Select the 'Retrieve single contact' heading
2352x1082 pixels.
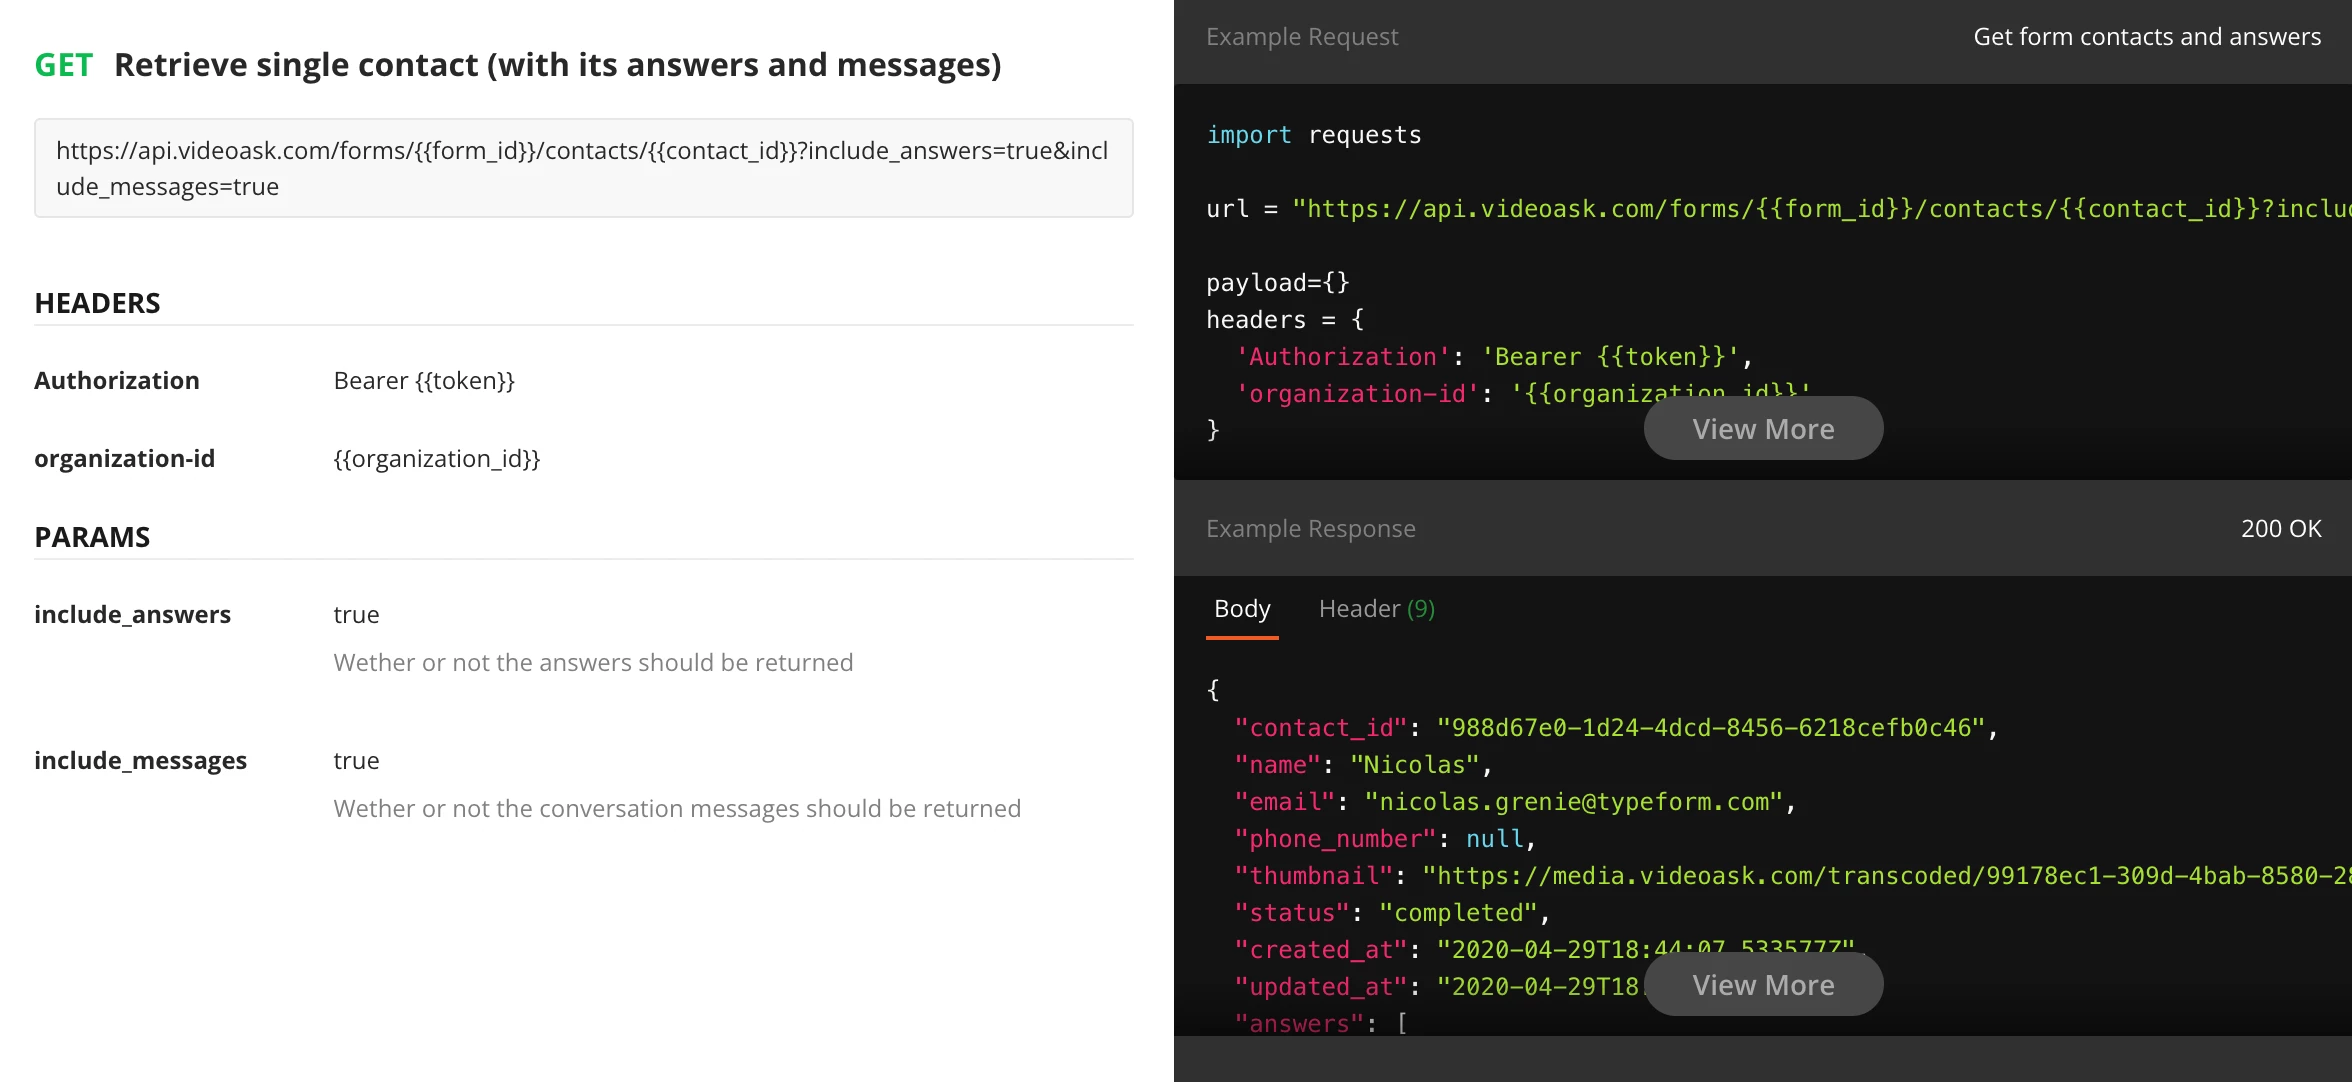pos(558,65)
